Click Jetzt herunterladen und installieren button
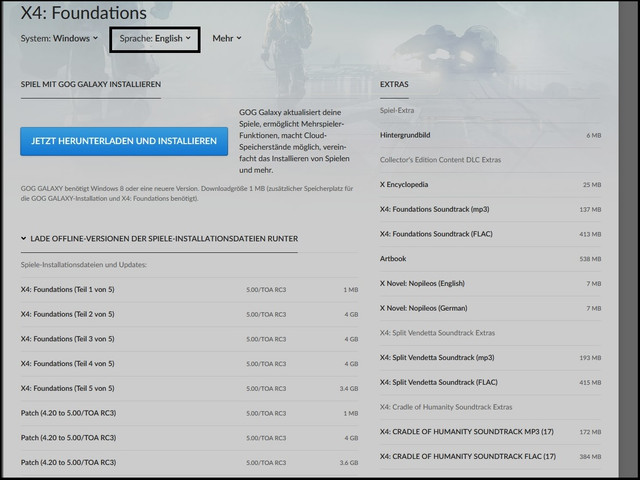Viewport: 640px width, 480px height. pyautogui.click(x=124, y=141)
